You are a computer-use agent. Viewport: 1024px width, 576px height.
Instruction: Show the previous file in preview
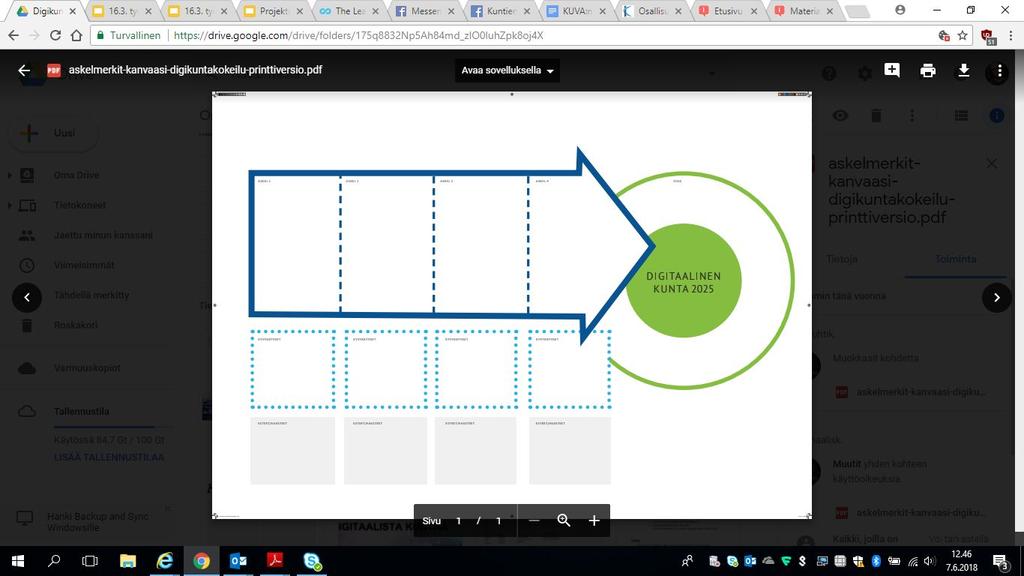(27, 297)
